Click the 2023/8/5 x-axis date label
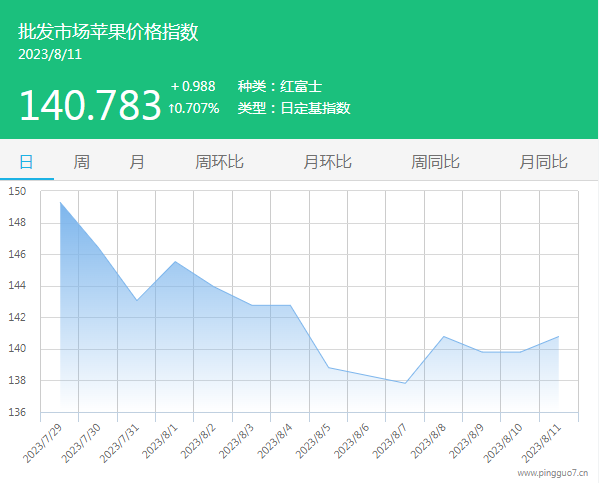Image resolution: width=599 pixels, height=483 pixels. (x=314, y=441)
